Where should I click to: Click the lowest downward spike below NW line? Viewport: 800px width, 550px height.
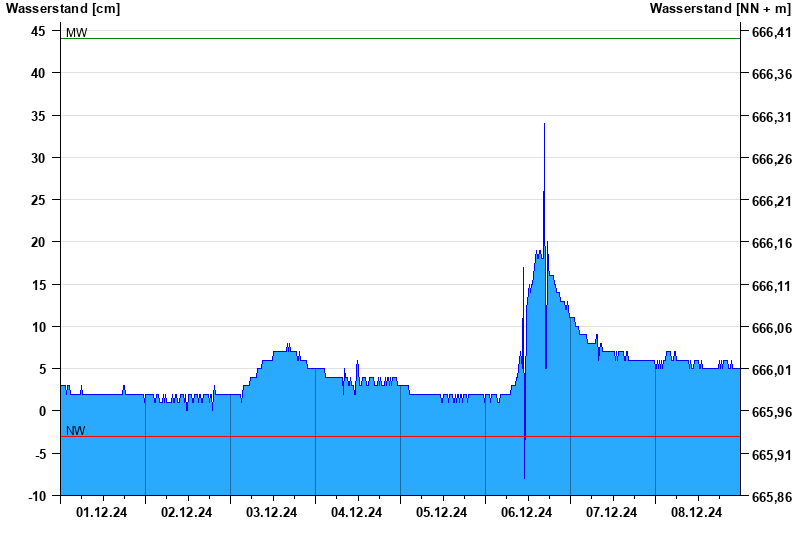pyautogui.click(x=524, y=478)
